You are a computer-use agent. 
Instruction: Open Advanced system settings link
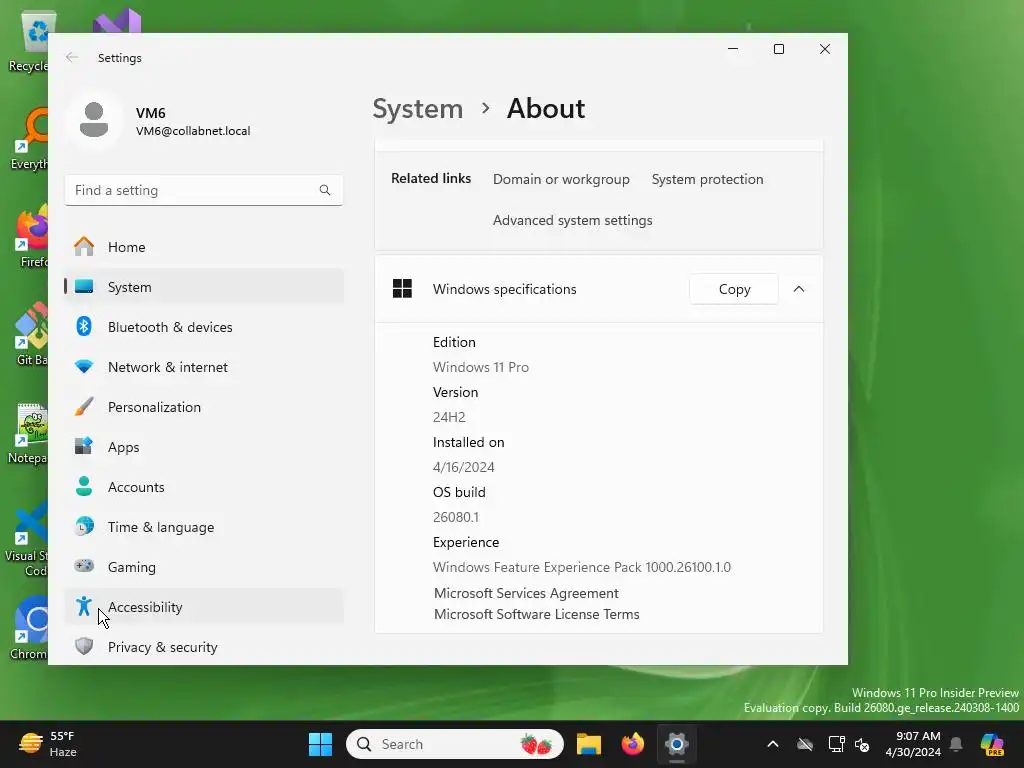[x=573, y=220]
